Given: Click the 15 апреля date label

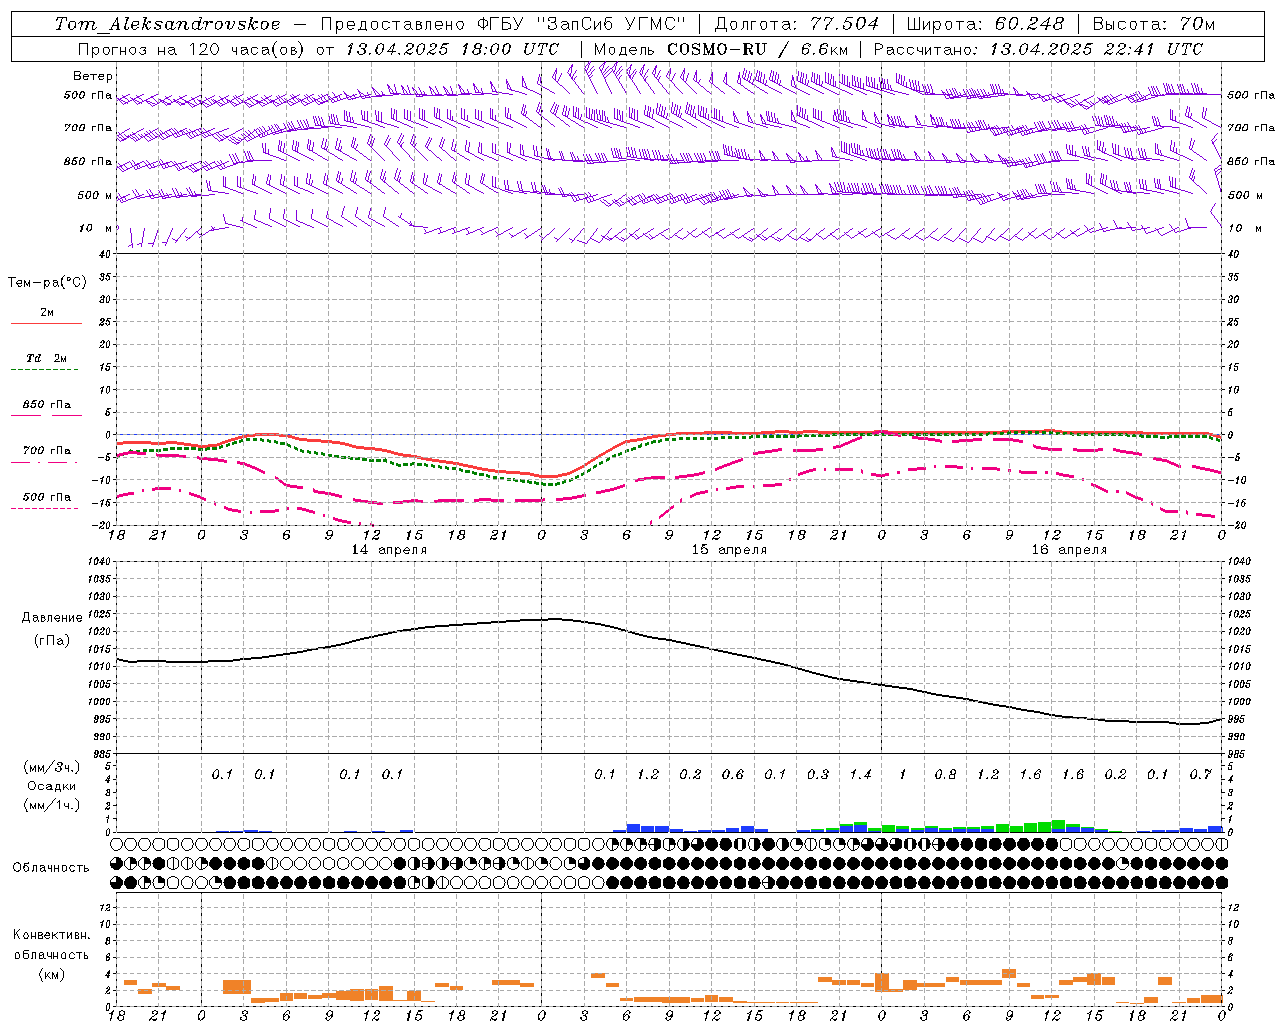Looking at the screenshot, I should (x=730, y=550).
